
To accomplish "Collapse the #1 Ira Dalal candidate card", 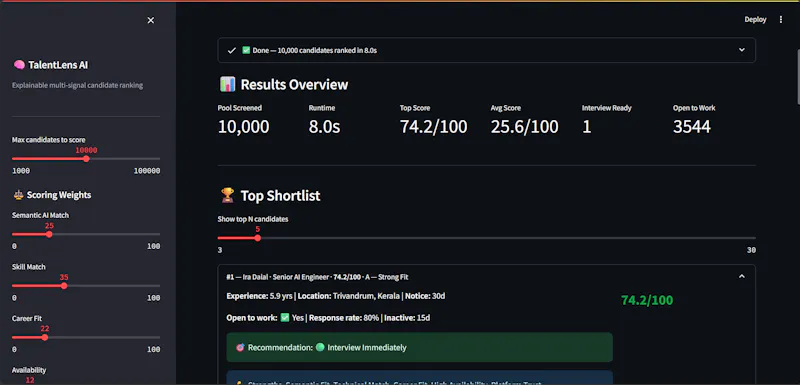I will pyautogui.click(x=742, y=276).
